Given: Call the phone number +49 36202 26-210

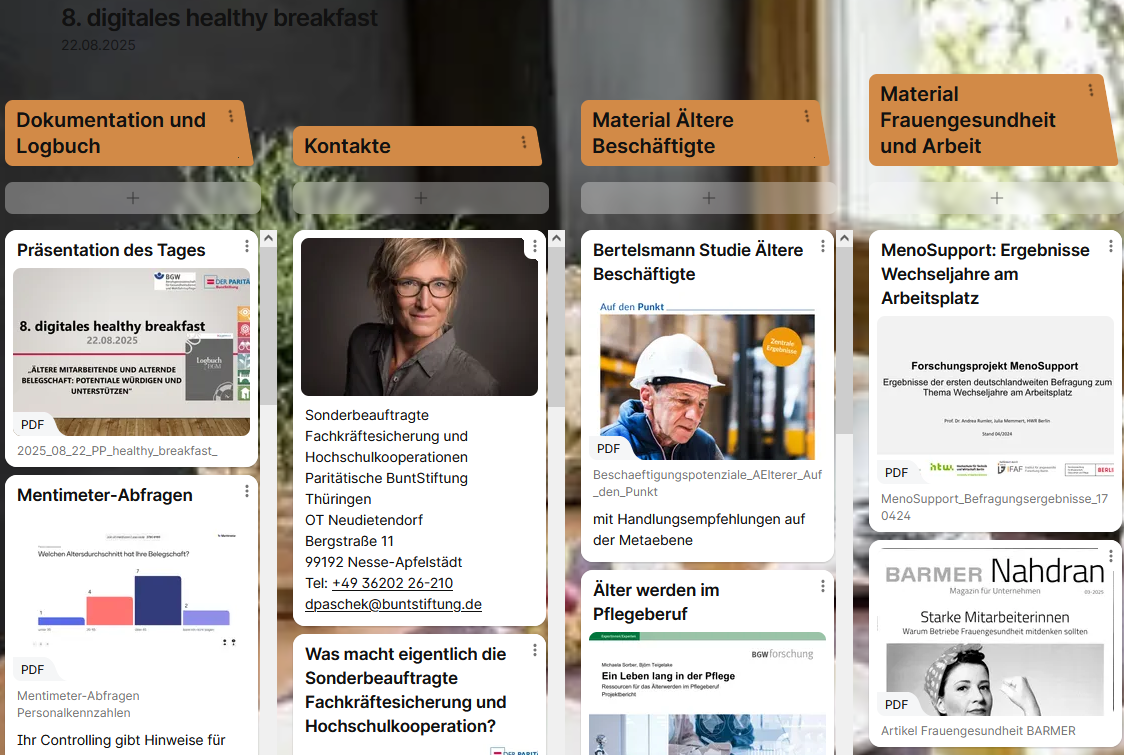Looking at the screenshot, I should coord(392,583).
